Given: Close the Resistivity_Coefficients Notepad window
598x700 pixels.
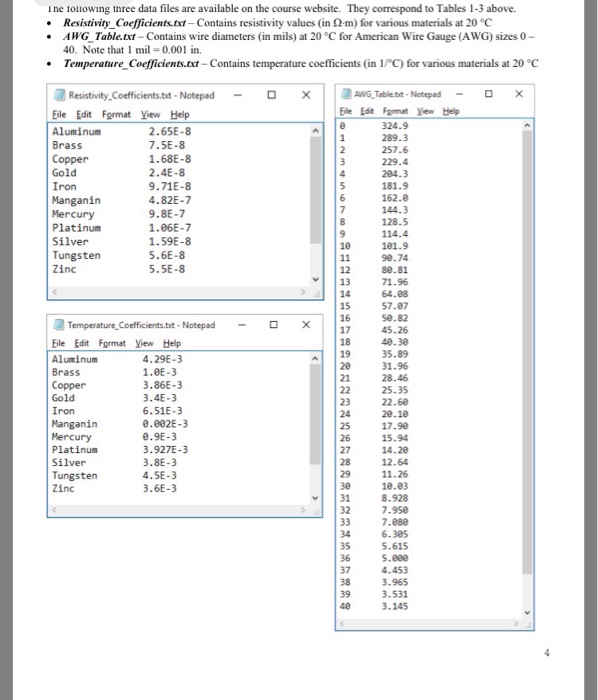Looking at the screenshot, I should 306,95.
